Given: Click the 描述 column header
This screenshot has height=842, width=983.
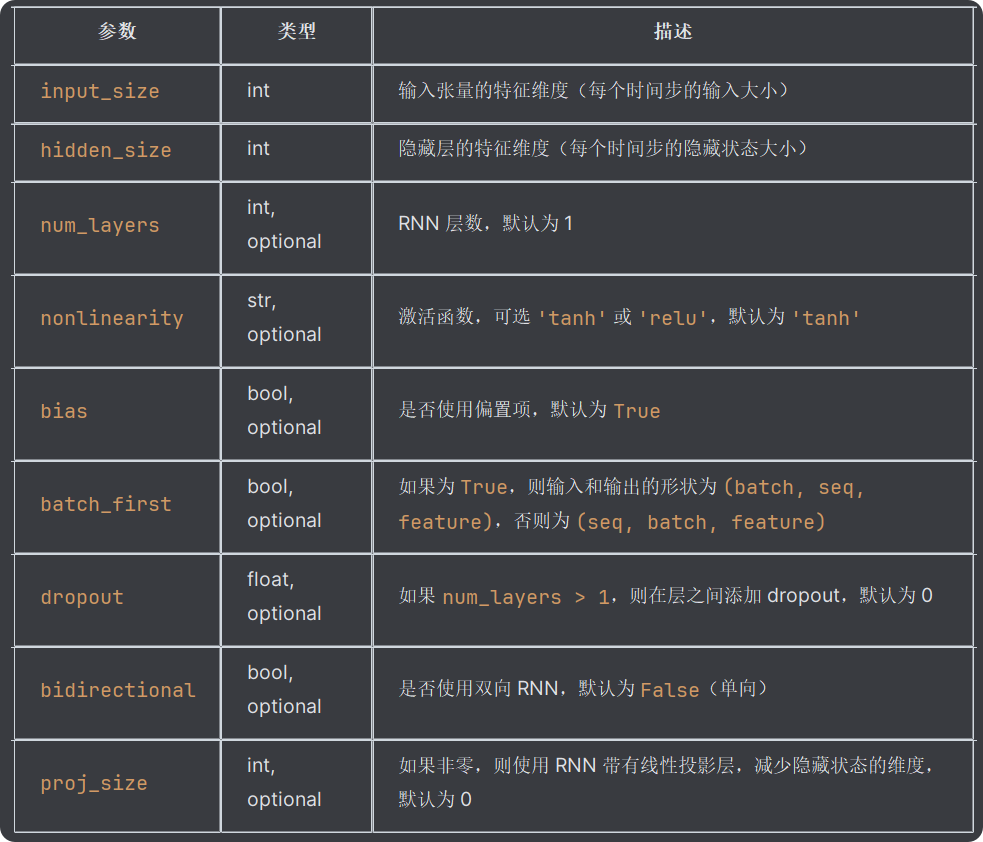Looking at the screenshot, I should [673, 31].
